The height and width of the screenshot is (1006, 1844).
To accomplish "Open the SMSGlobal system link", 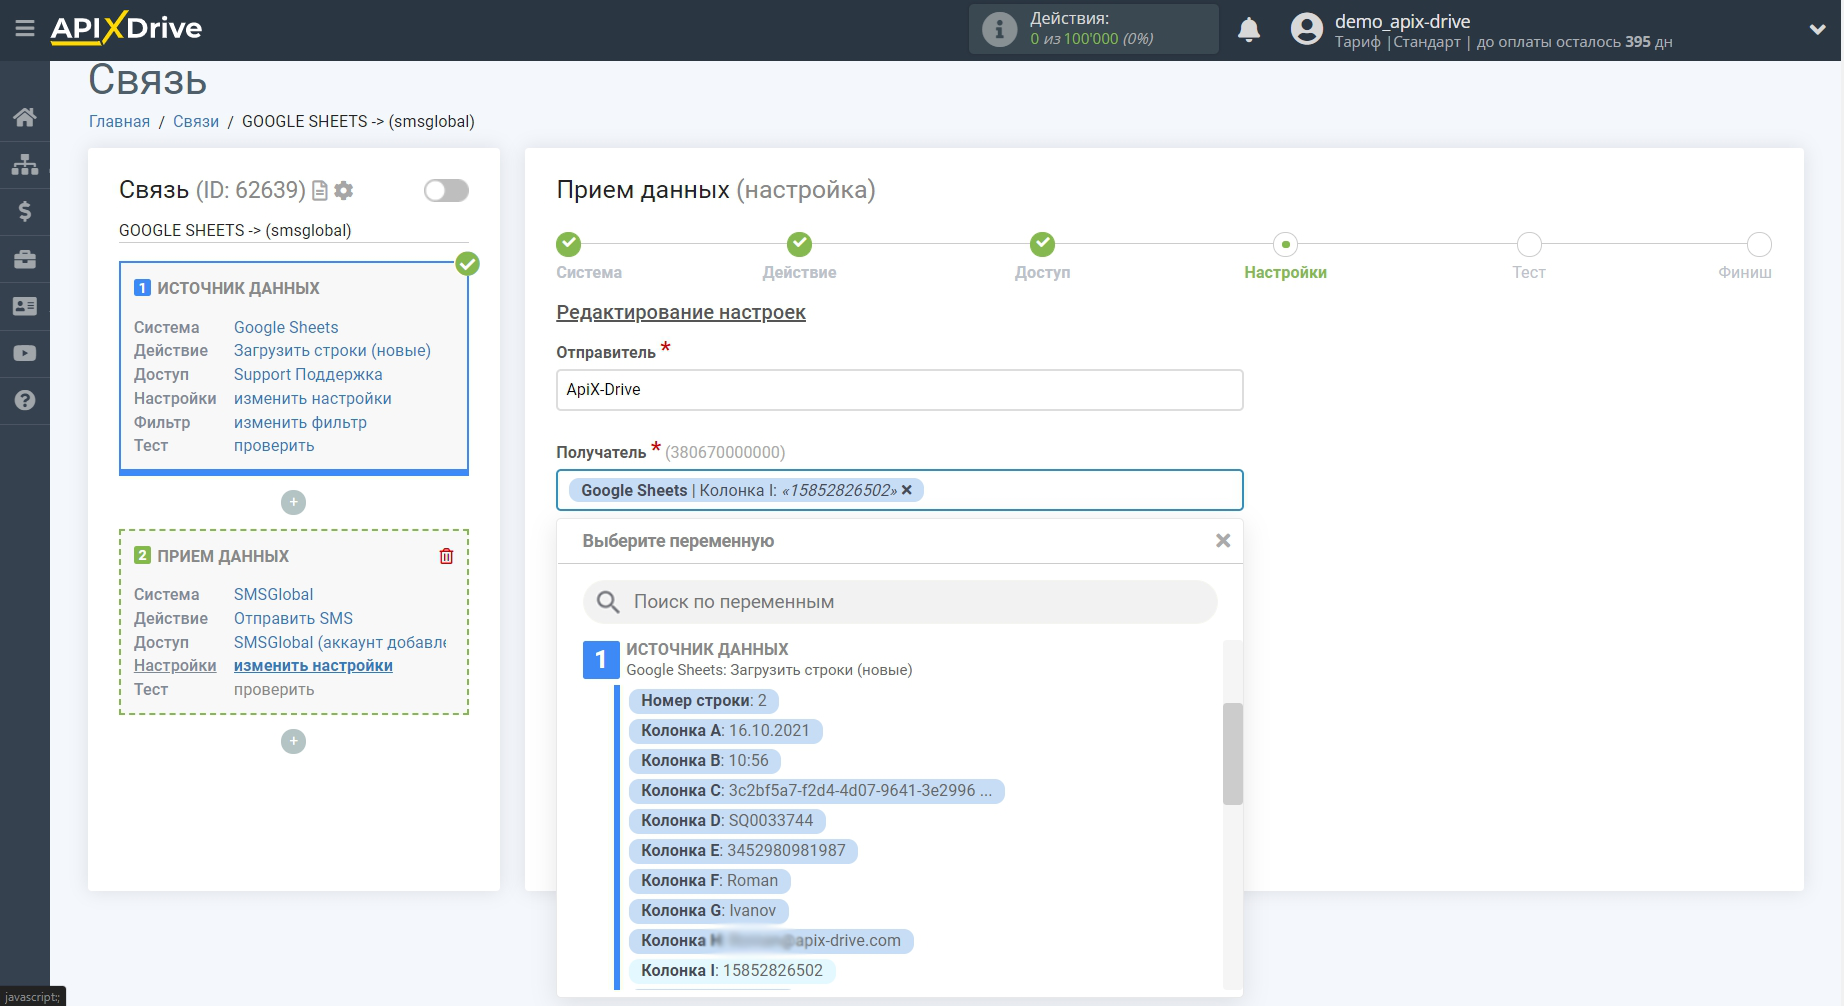I will [x=273, y=594].
